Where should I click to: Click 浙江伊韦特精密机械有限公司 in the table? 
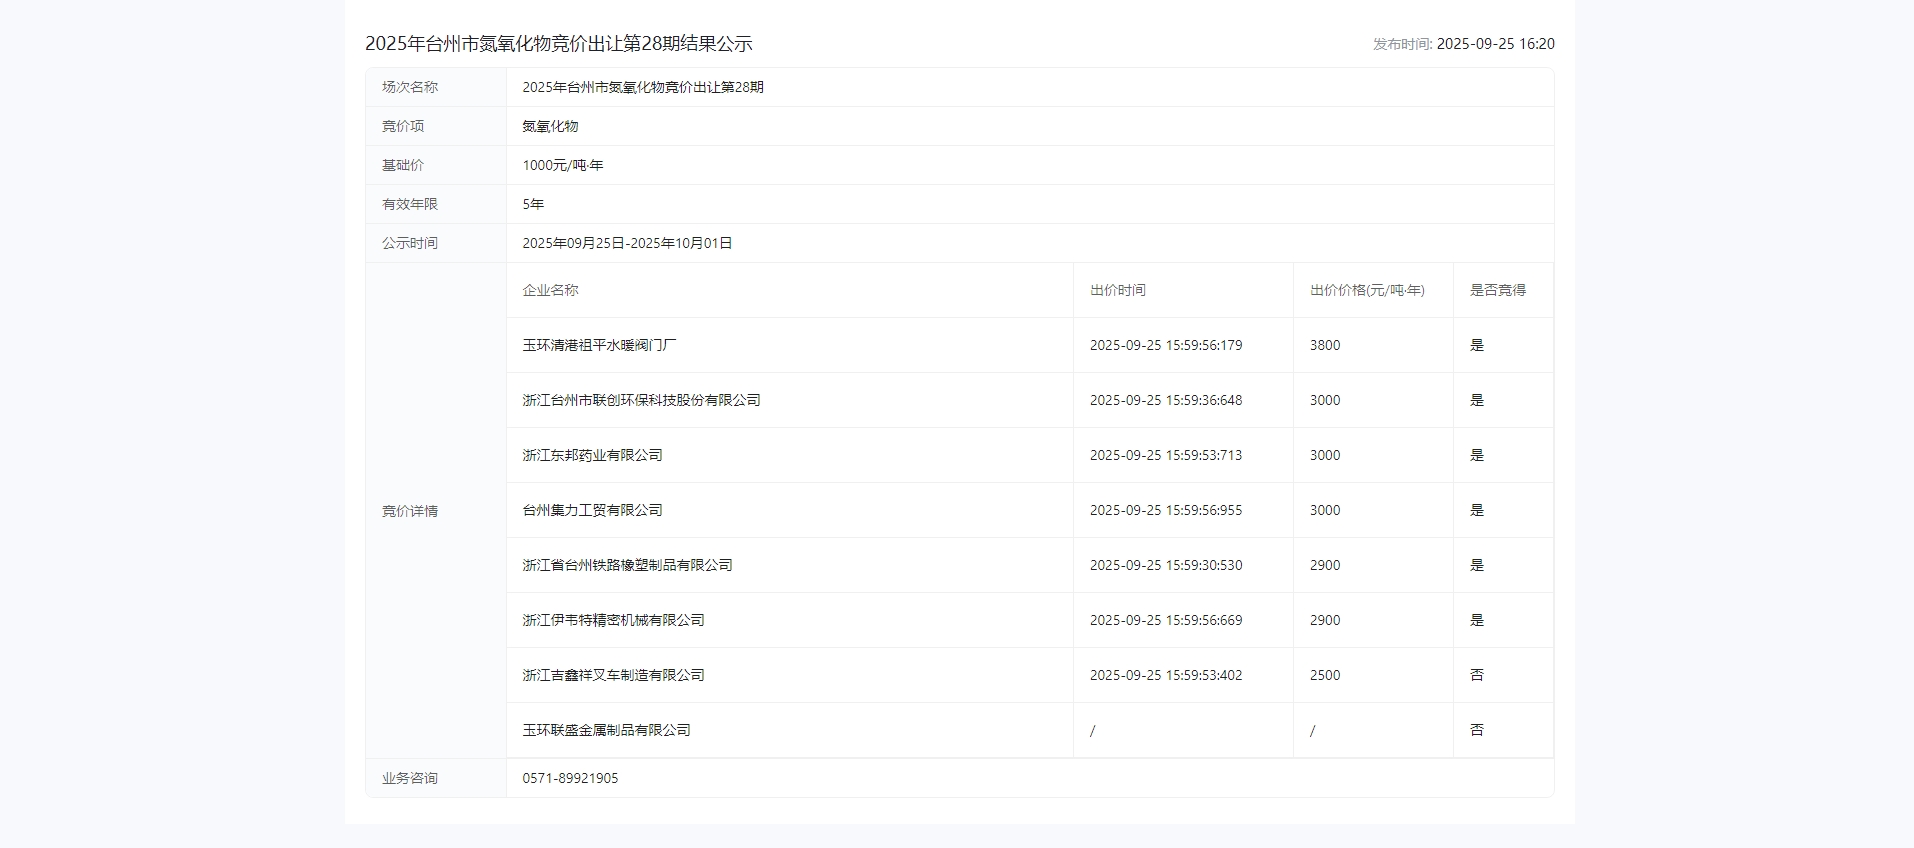pyautogui.click(x=613, y=620)
